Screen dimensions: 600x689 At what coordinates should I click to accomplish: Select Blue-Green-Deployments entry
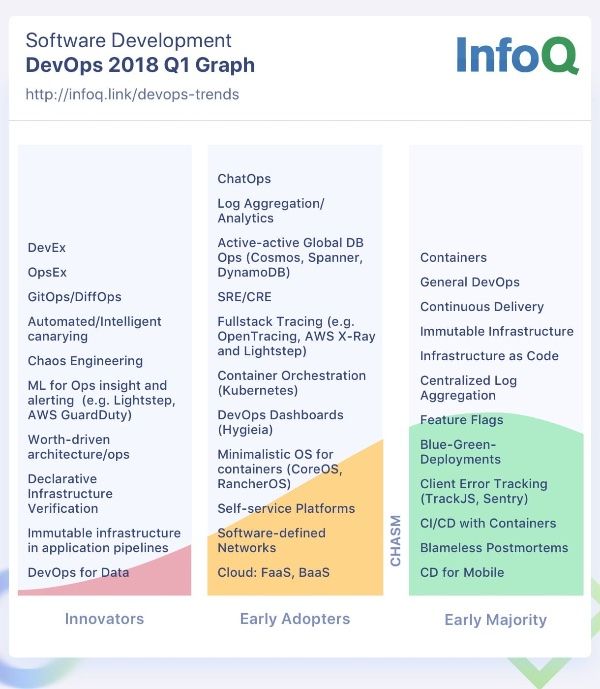pos(460,452)
